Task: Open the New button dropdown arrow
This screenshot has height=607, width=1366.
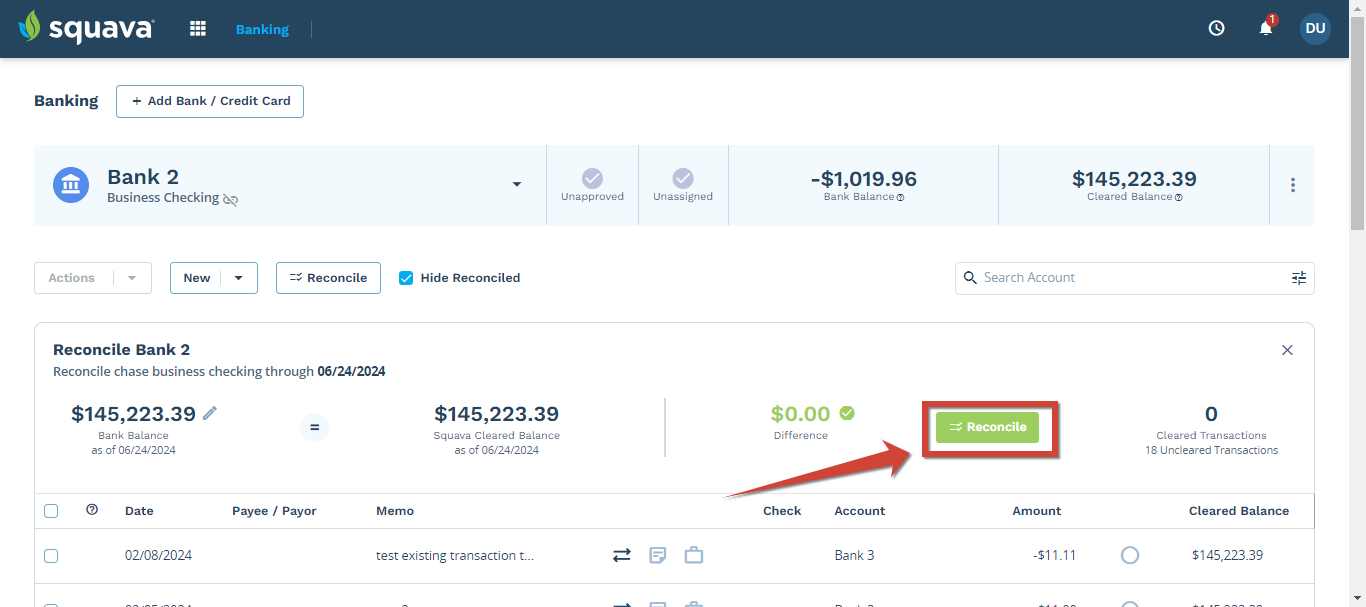Action: [x=239, y=278]
